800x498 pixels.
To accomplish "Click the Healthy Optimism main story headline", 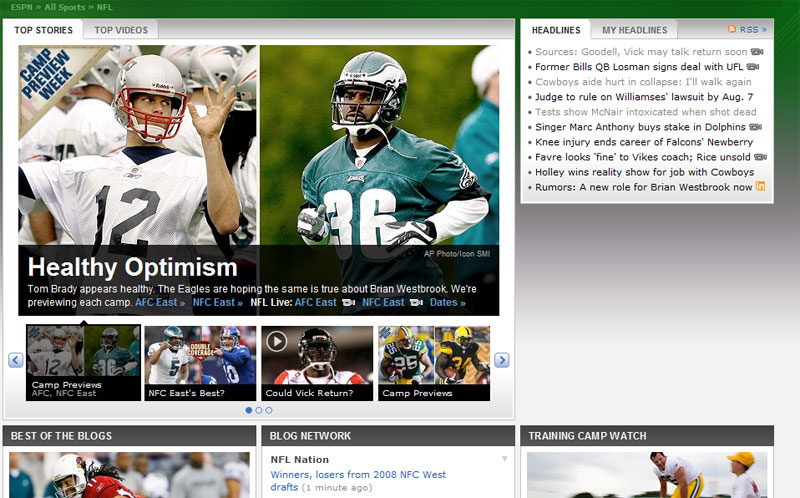I will (133, 267).
